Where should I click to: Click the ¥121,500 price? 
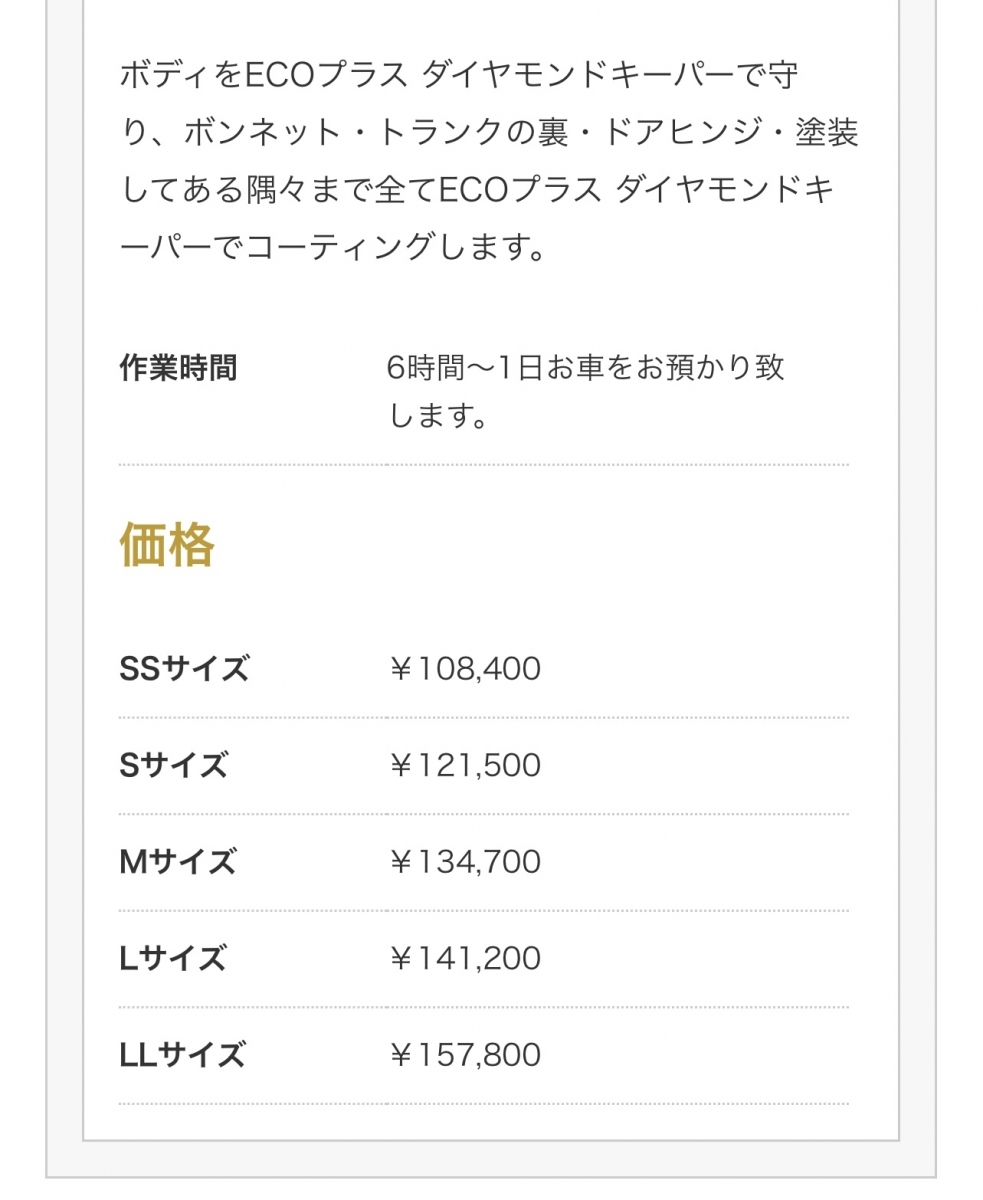point(465,766)
